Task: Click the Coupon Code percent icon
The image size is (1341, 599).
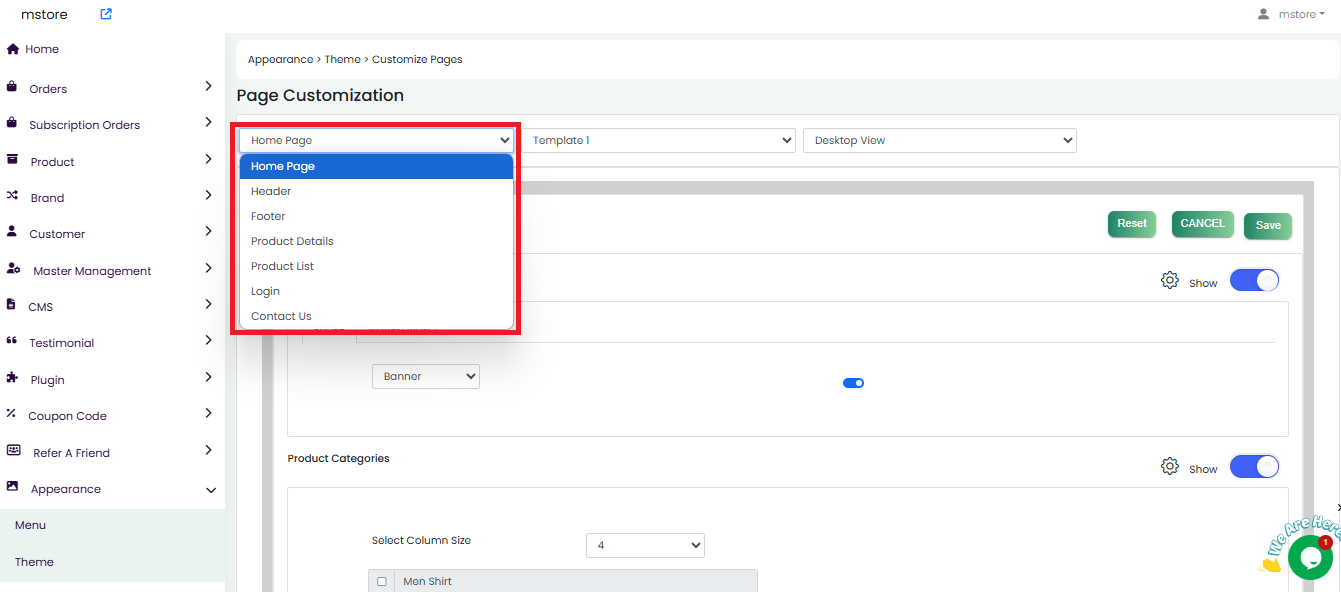Action: [11, 413]
